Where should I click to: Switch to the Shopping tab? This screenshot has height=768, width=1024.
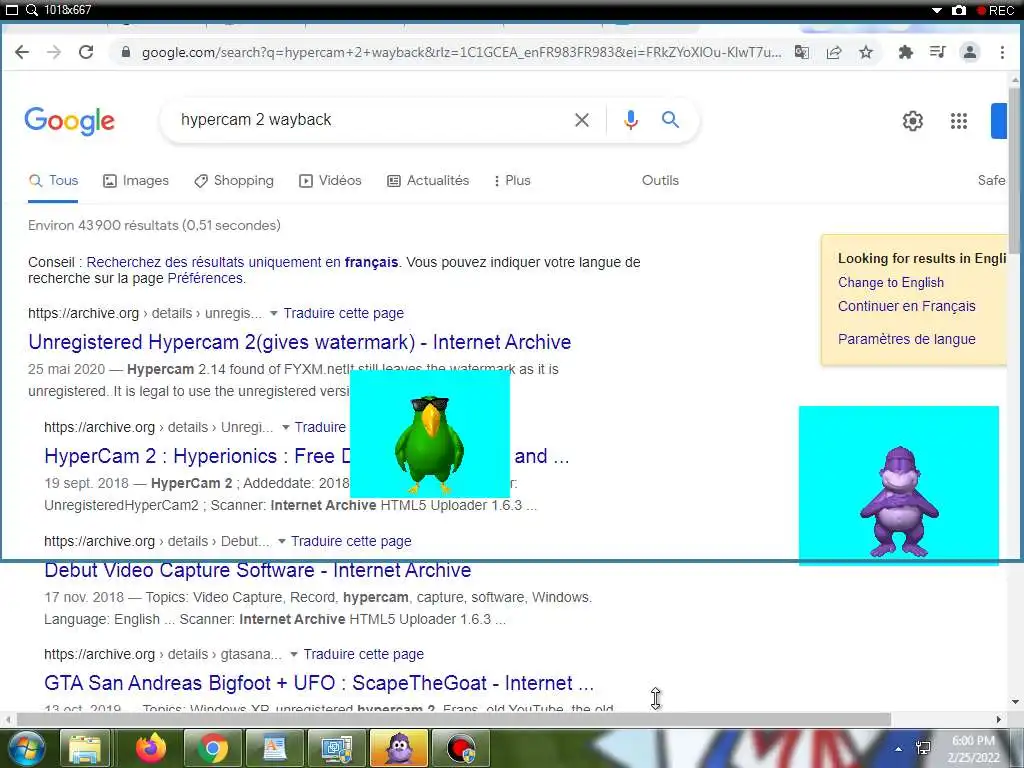[234, 181]
